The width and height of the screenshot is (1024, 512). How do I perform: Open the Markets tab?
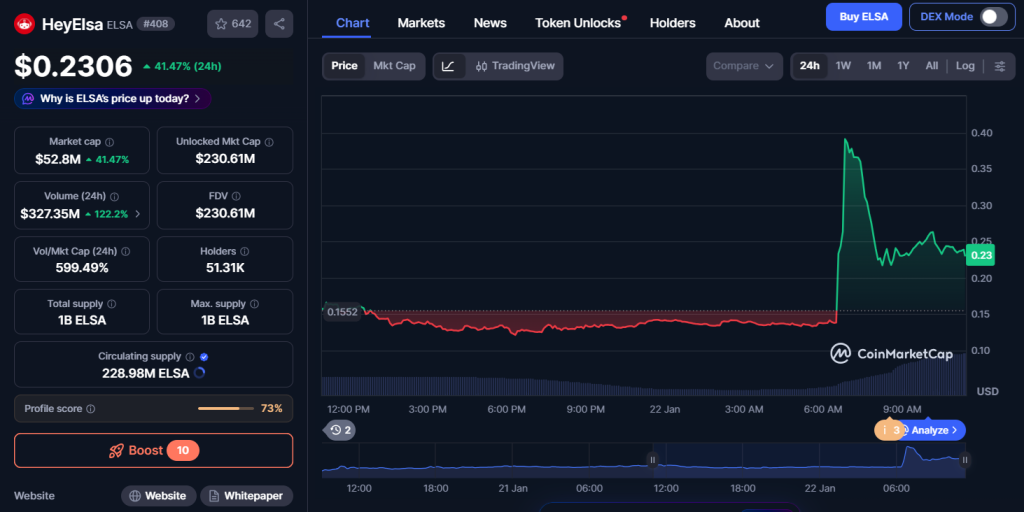pyautogui.click(x=421, y=23)
